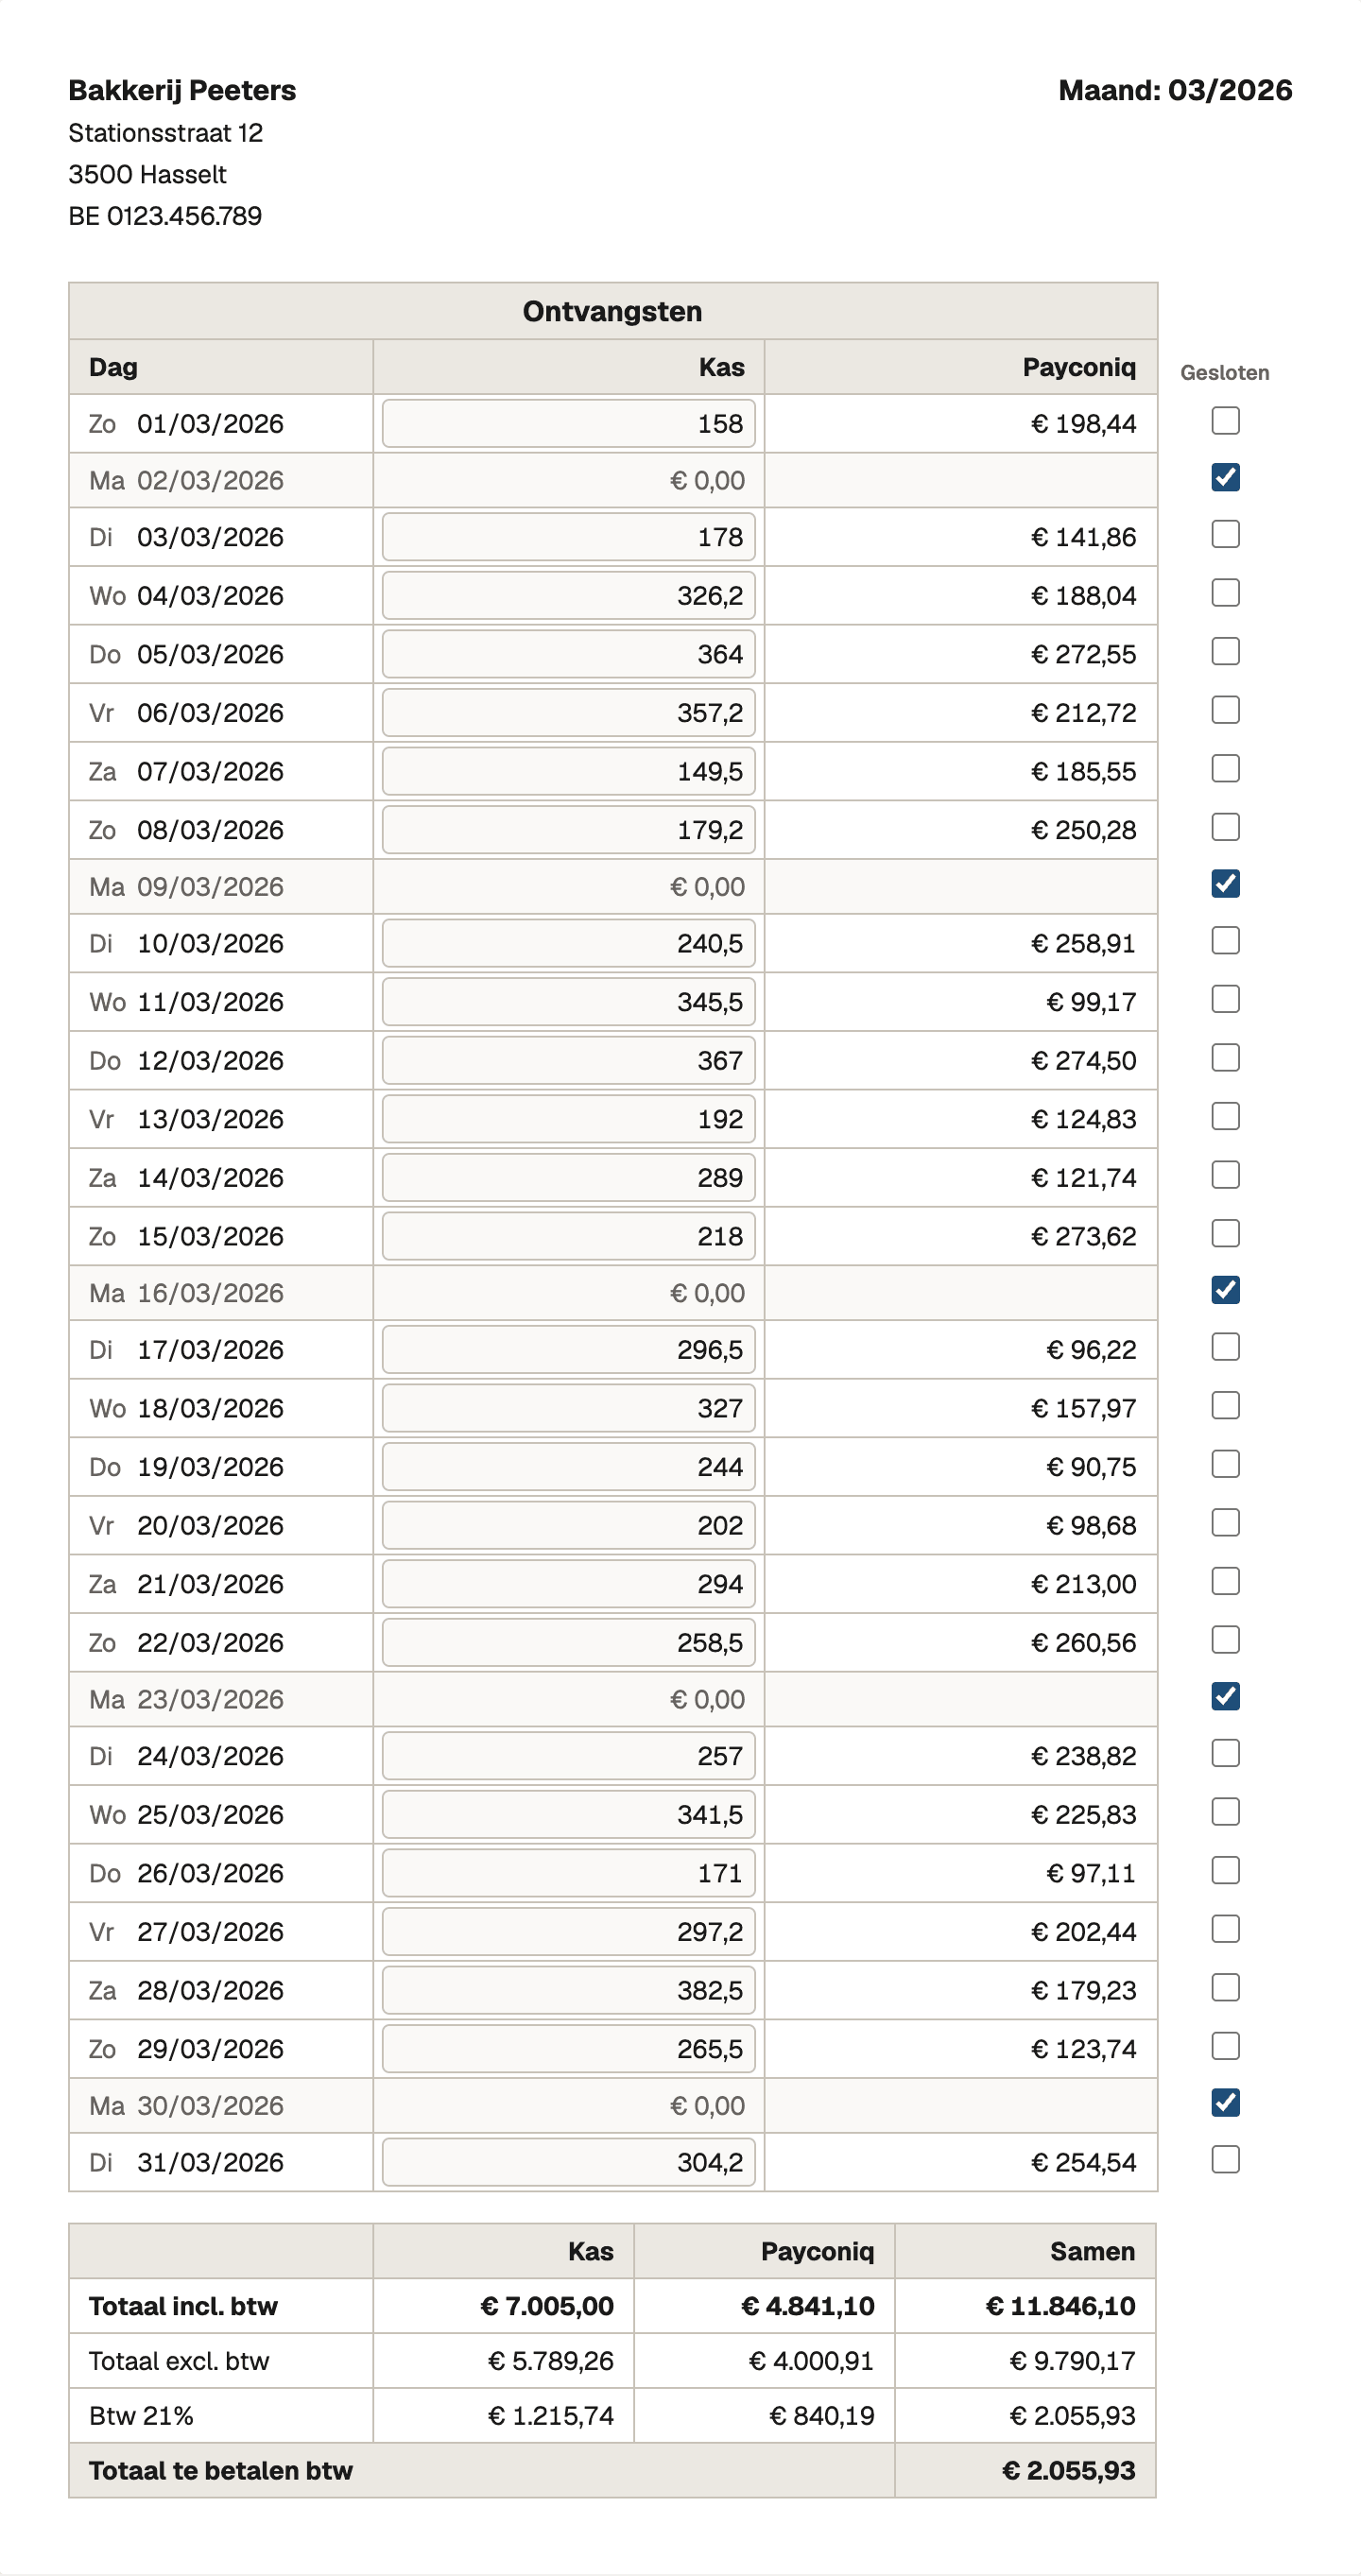Click the Payconiq amount € 198,44
1361x2576 pixels.
1083,424
